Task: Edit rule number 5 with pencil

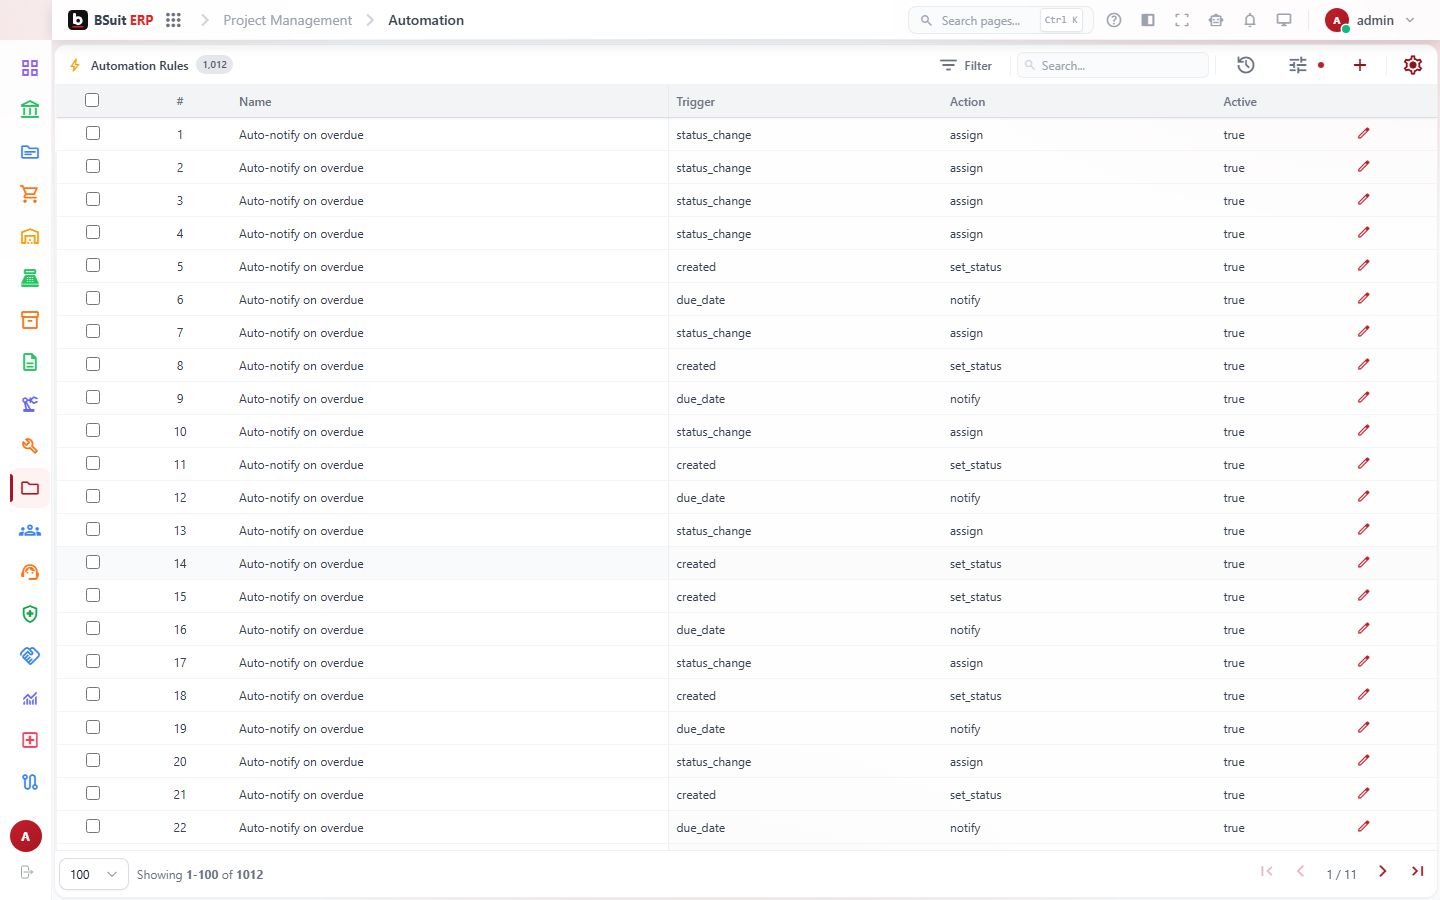Action: click(x=1363, y=266)
